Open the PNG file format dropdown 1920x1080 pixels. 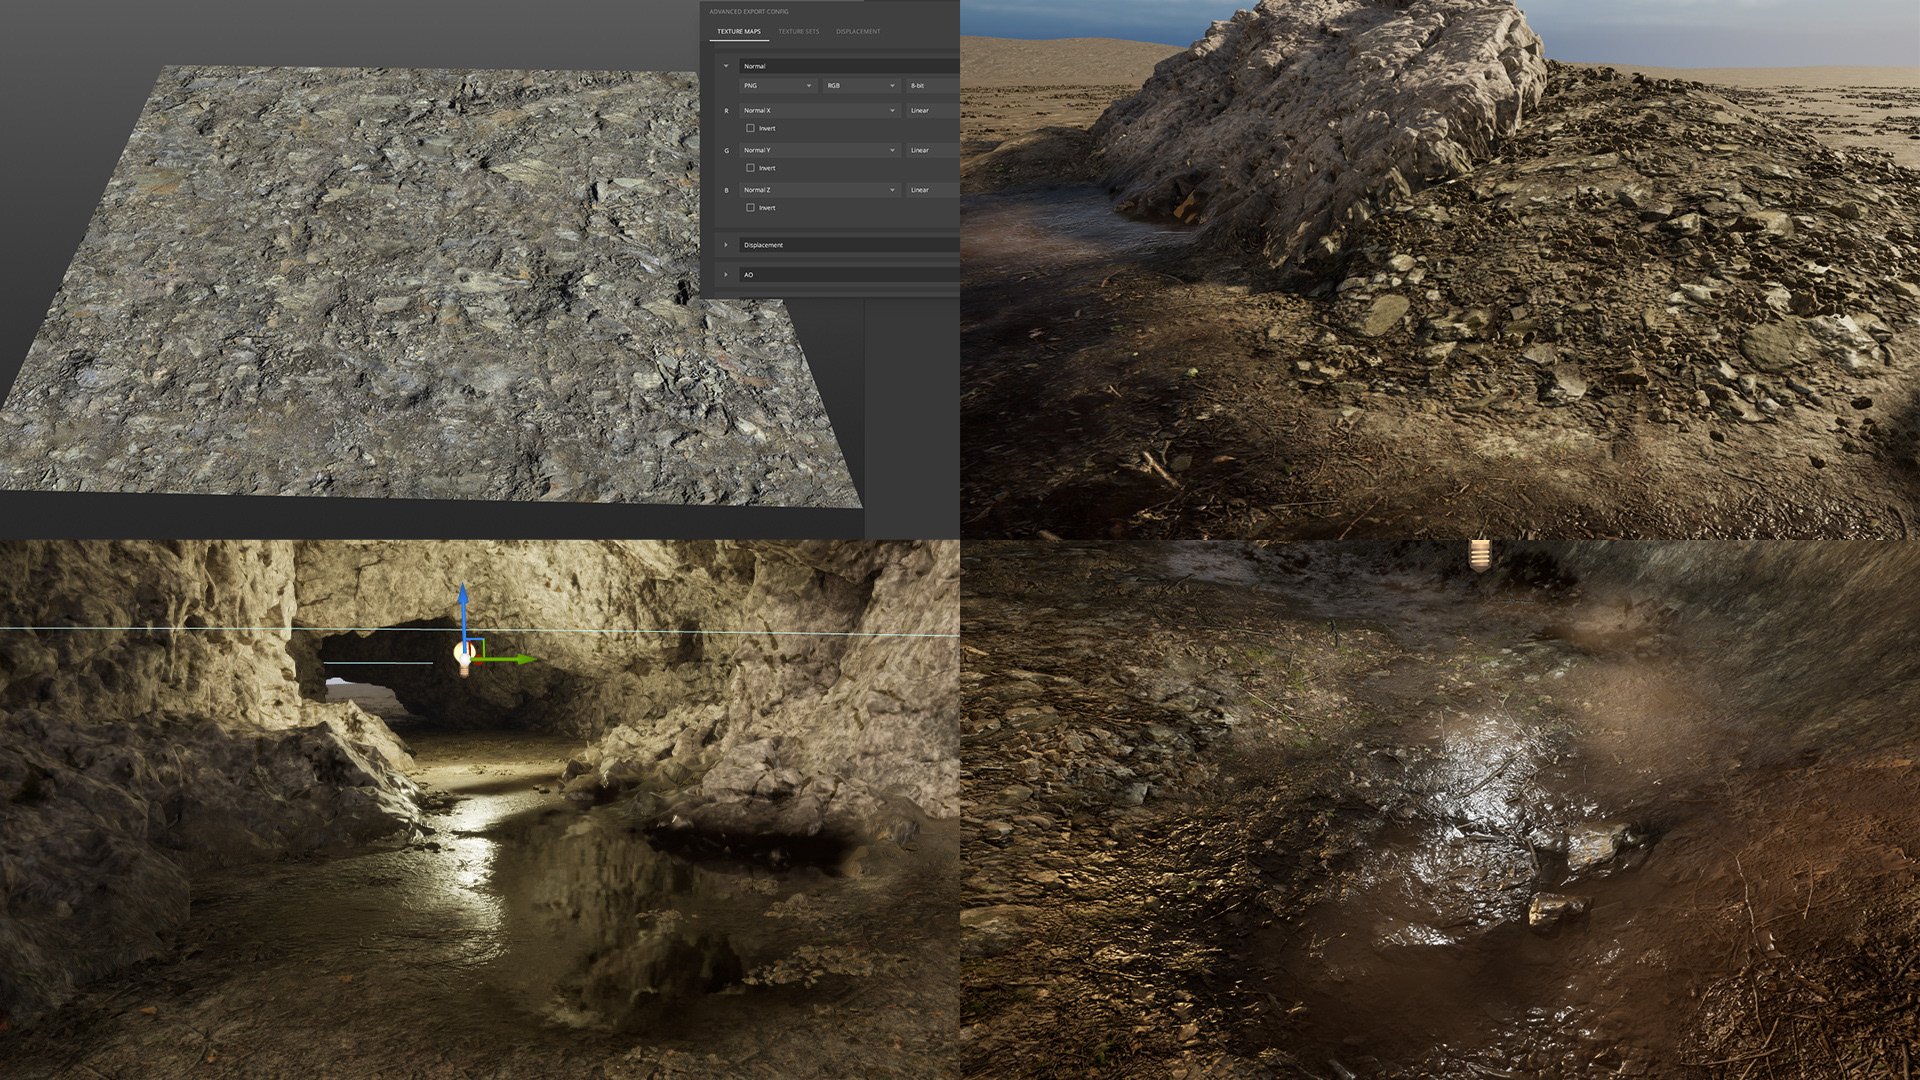[x=778, y=86]
